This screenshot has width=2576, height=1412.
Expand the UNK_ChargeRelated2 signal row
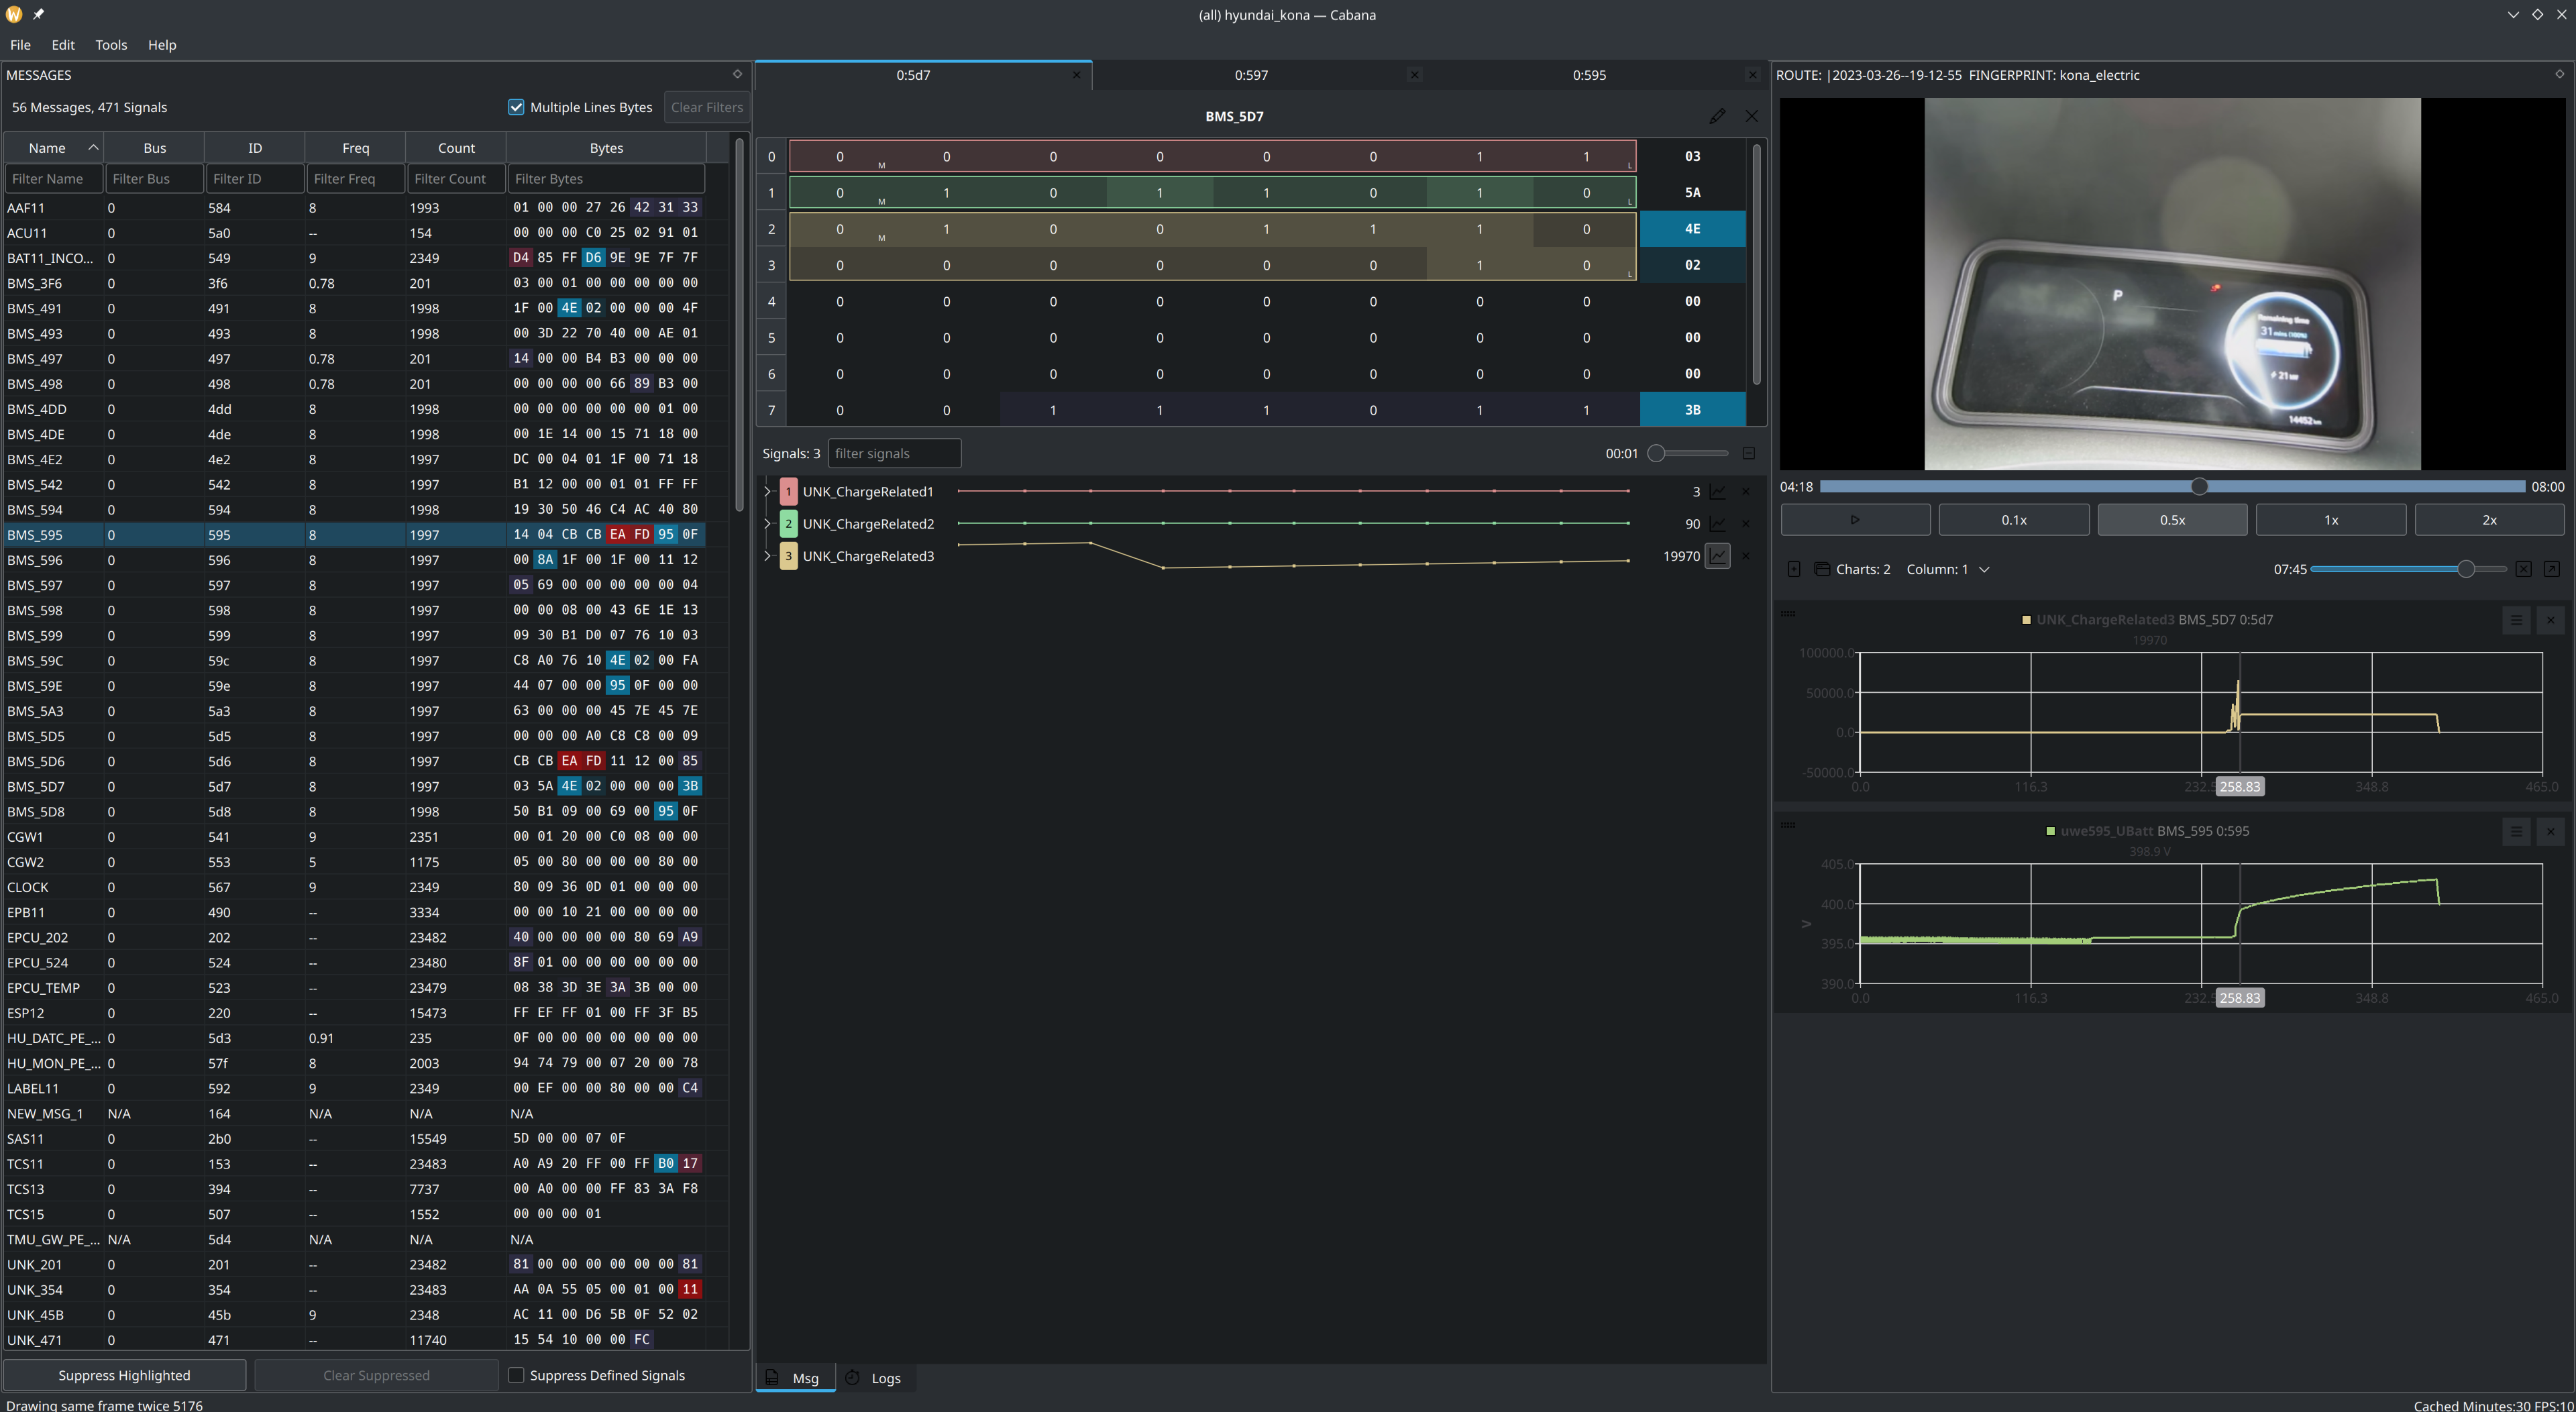click(768, 524)
